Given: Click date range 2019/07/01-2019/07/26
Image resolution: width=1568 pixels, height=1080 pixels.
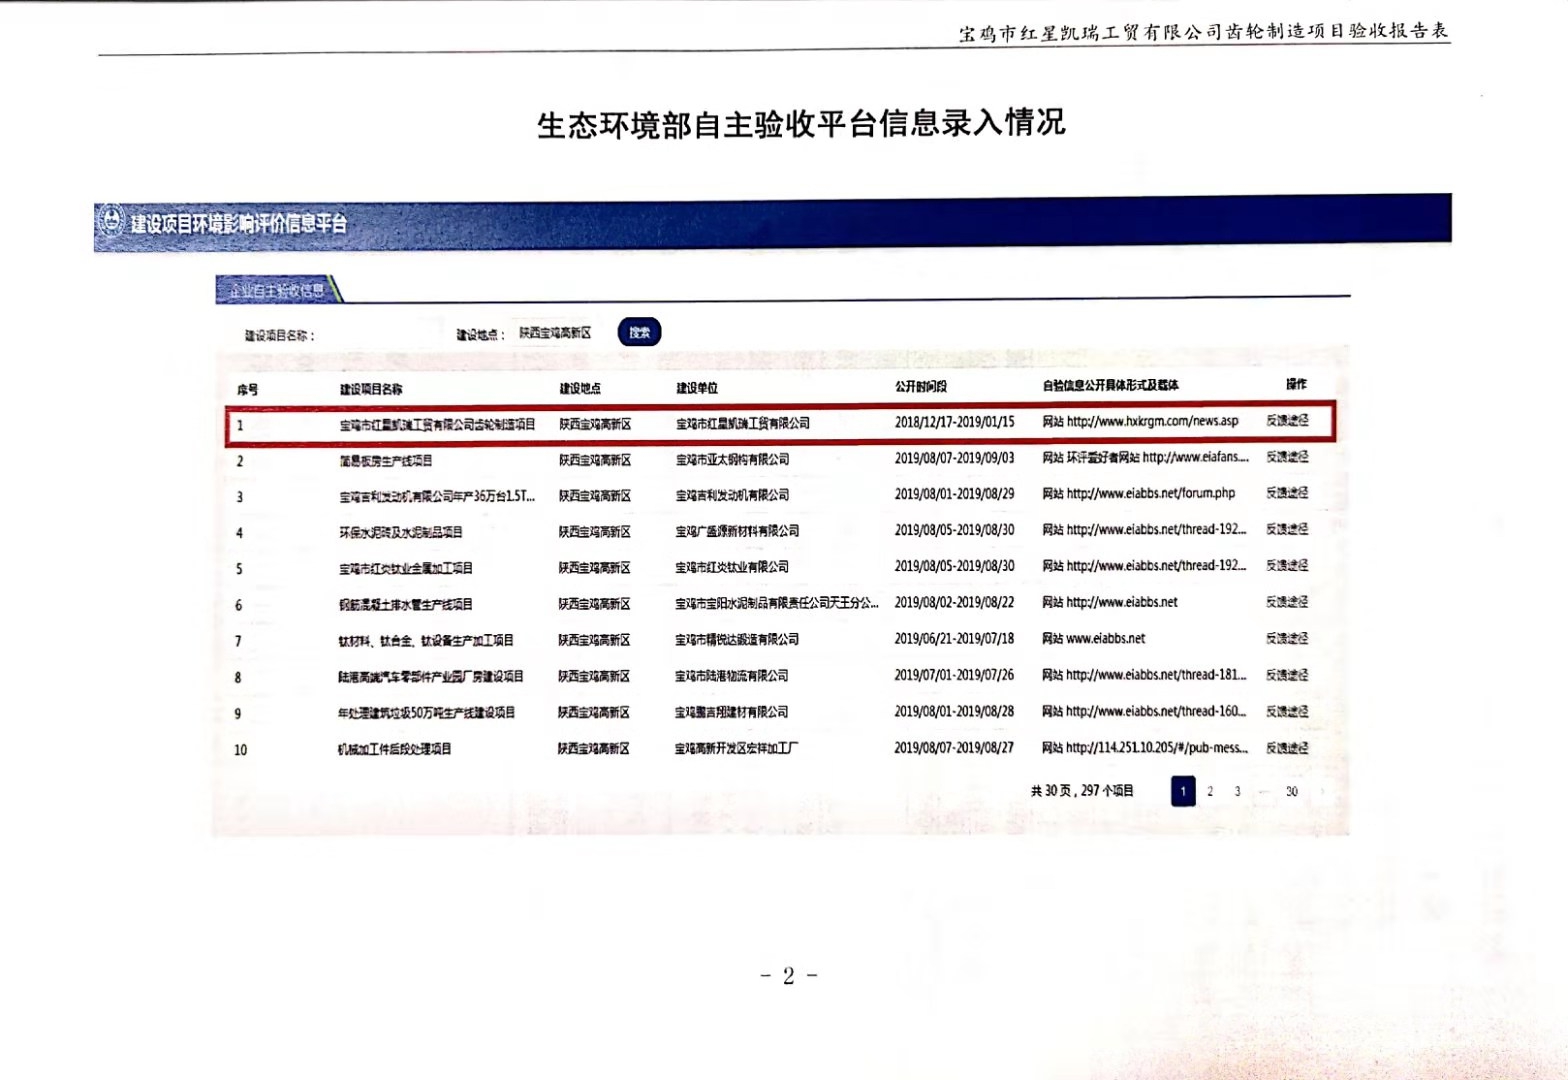Looking at the screenshot, I should tap(955, 675).
